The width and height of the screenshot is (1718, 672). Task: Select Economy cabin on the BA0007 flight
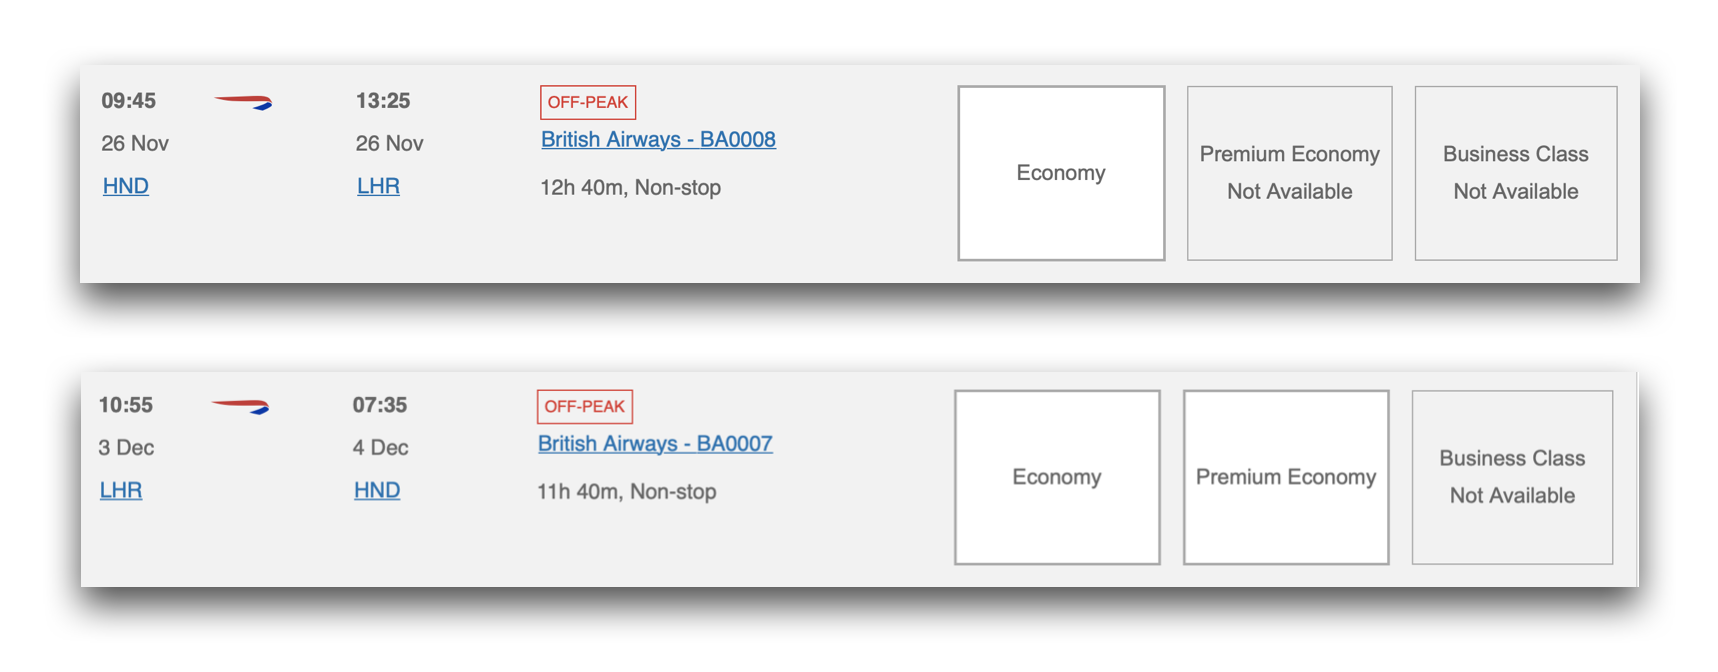1057,477
